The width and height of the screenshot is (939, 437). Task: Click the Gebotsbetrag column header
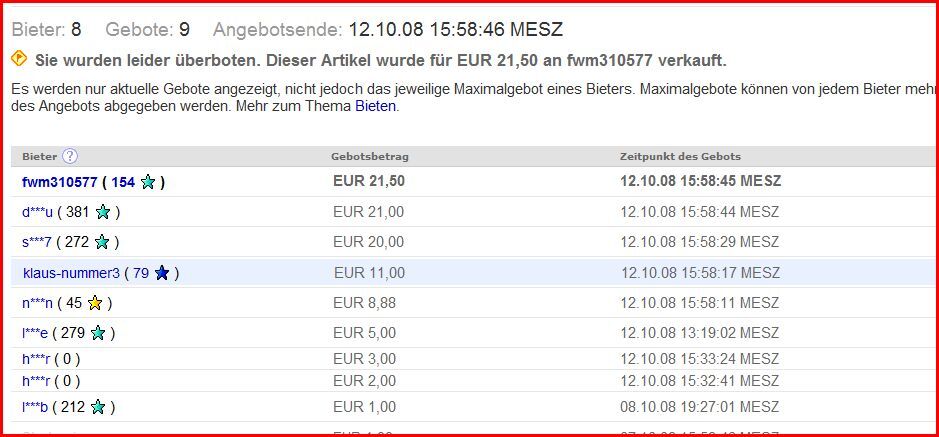pos(370,156)
